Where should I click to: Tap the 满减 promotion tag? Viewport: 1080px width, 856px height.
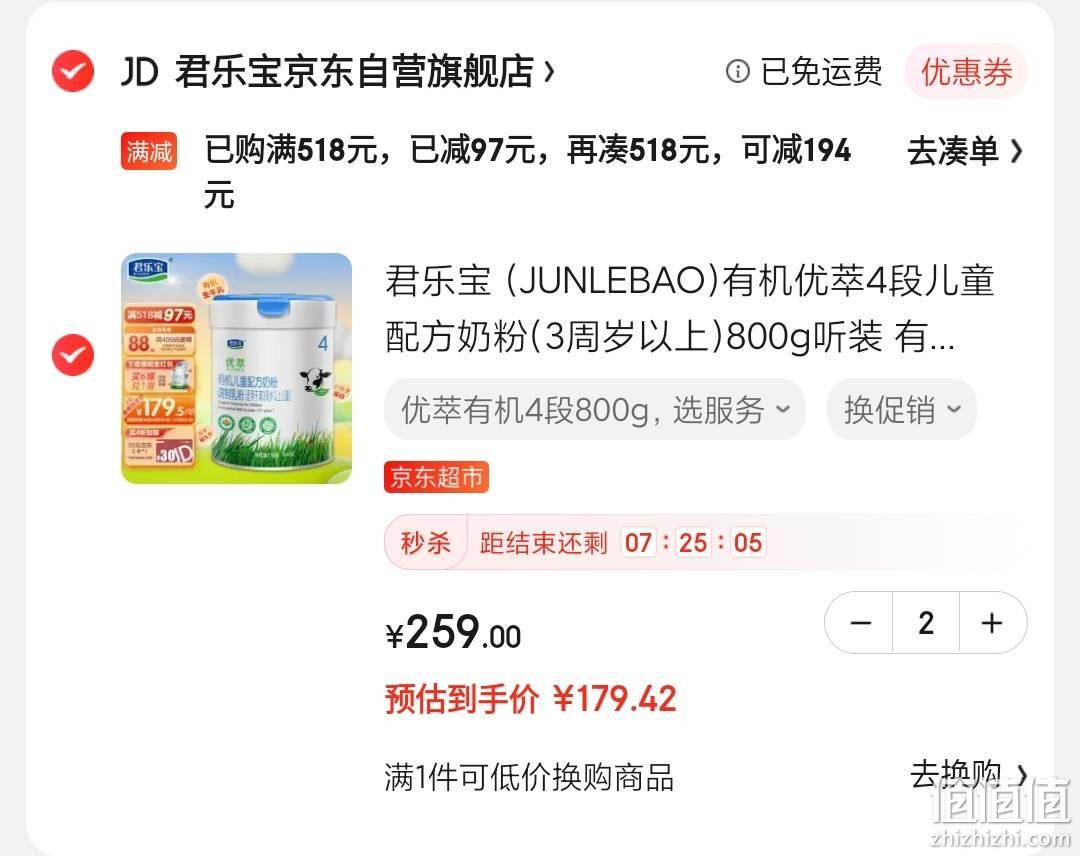coord(149,151)
